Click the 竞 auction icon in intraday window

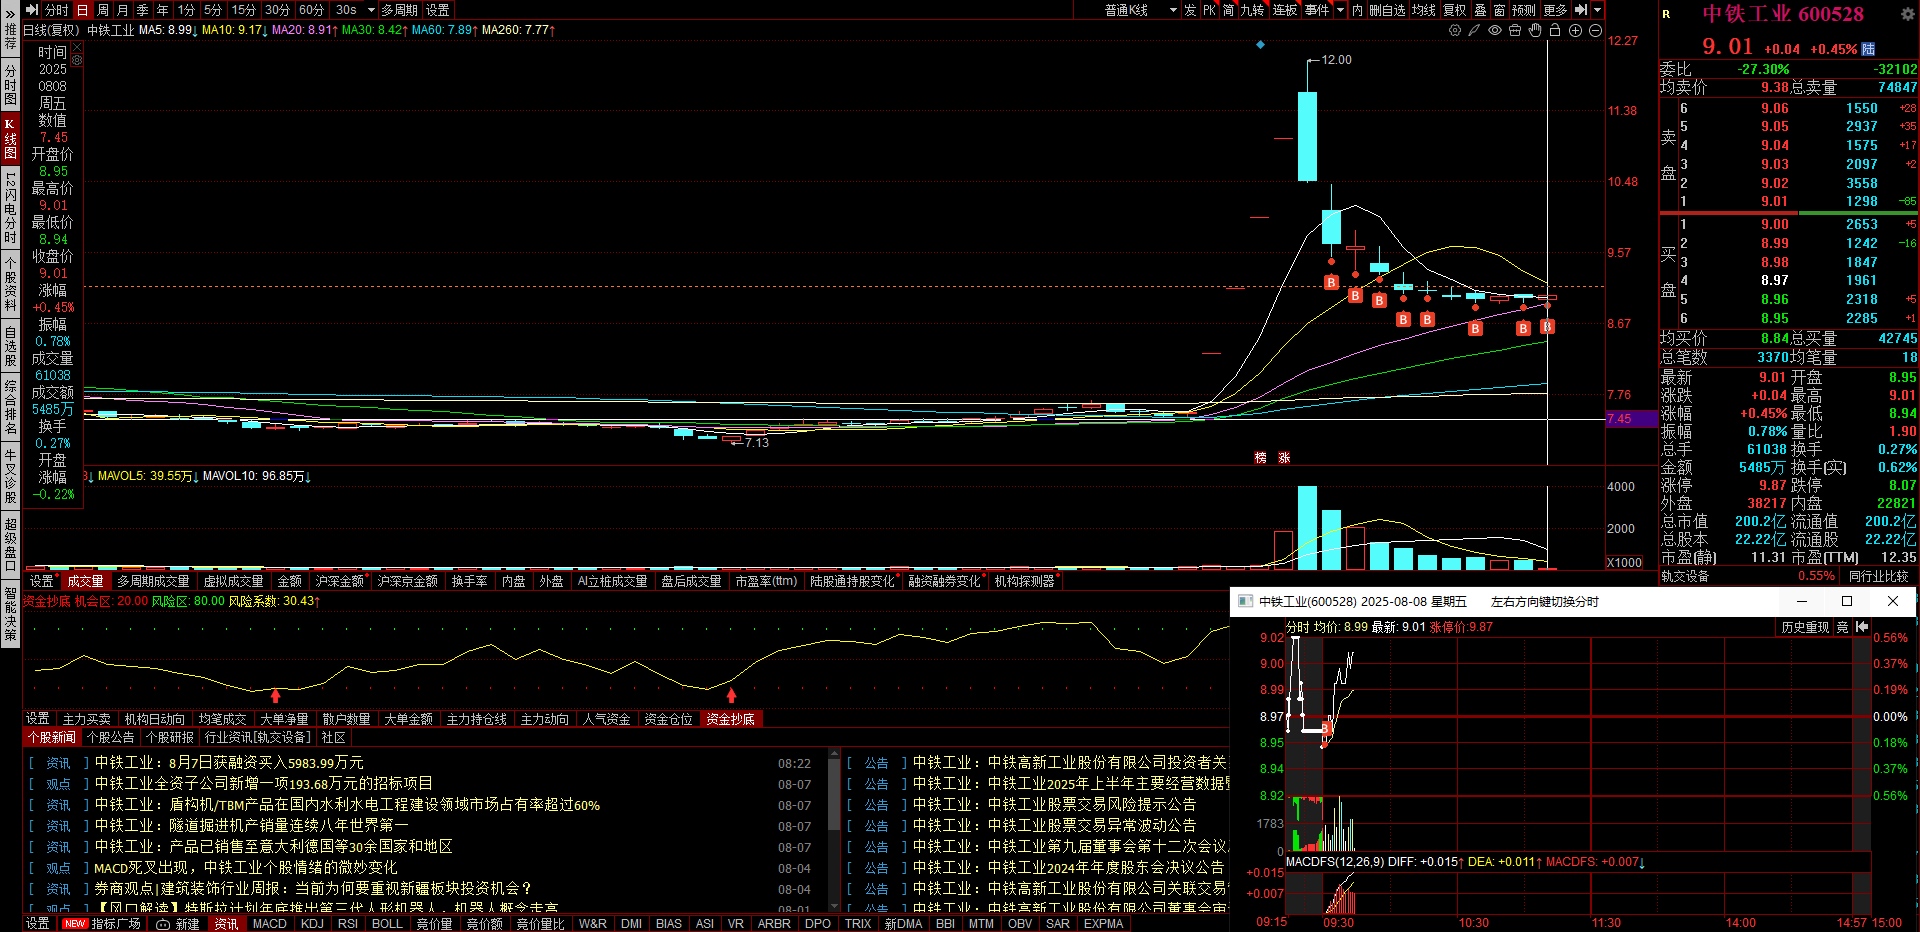1842,627
